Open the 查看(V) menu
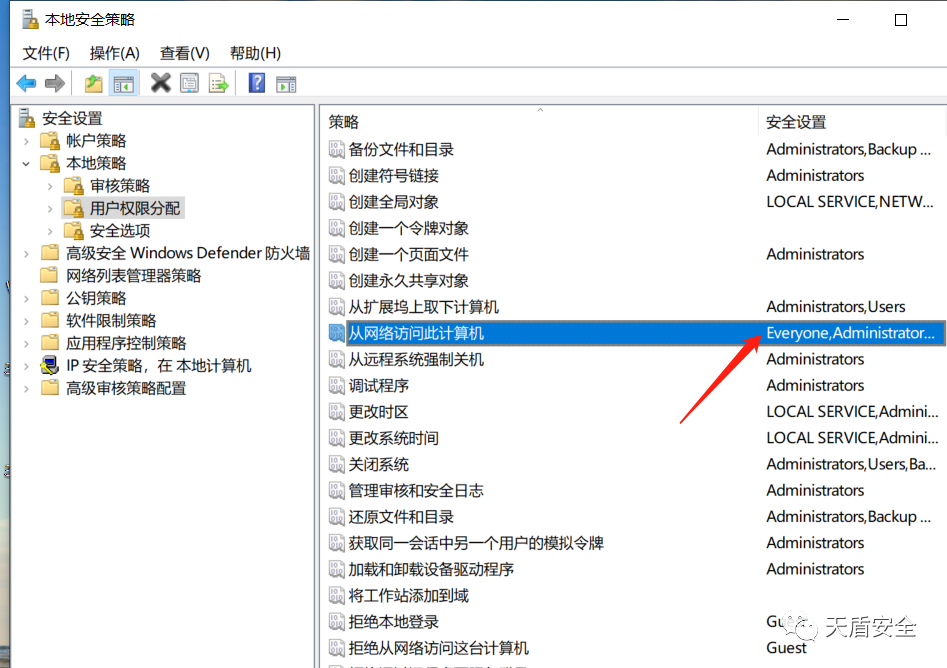947x668 pixels. tap(184, 53)
